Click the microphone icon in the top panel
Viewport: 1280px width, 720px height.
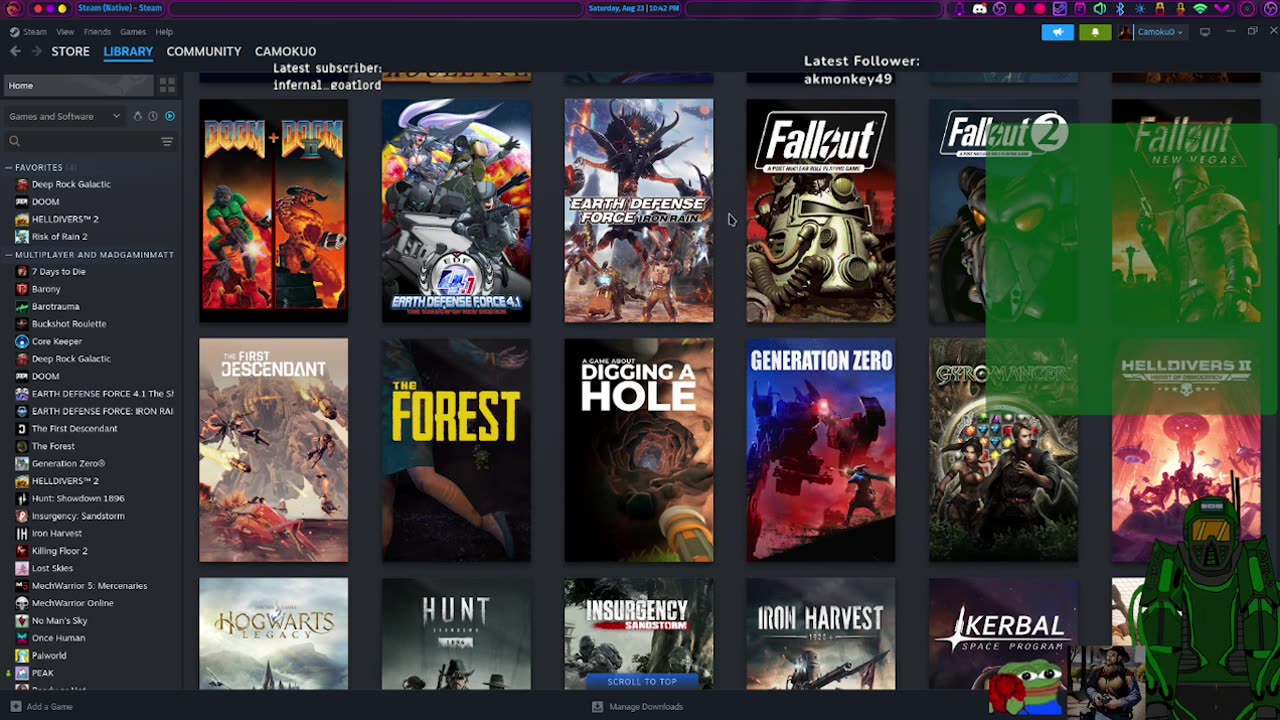coord(1180,9)
